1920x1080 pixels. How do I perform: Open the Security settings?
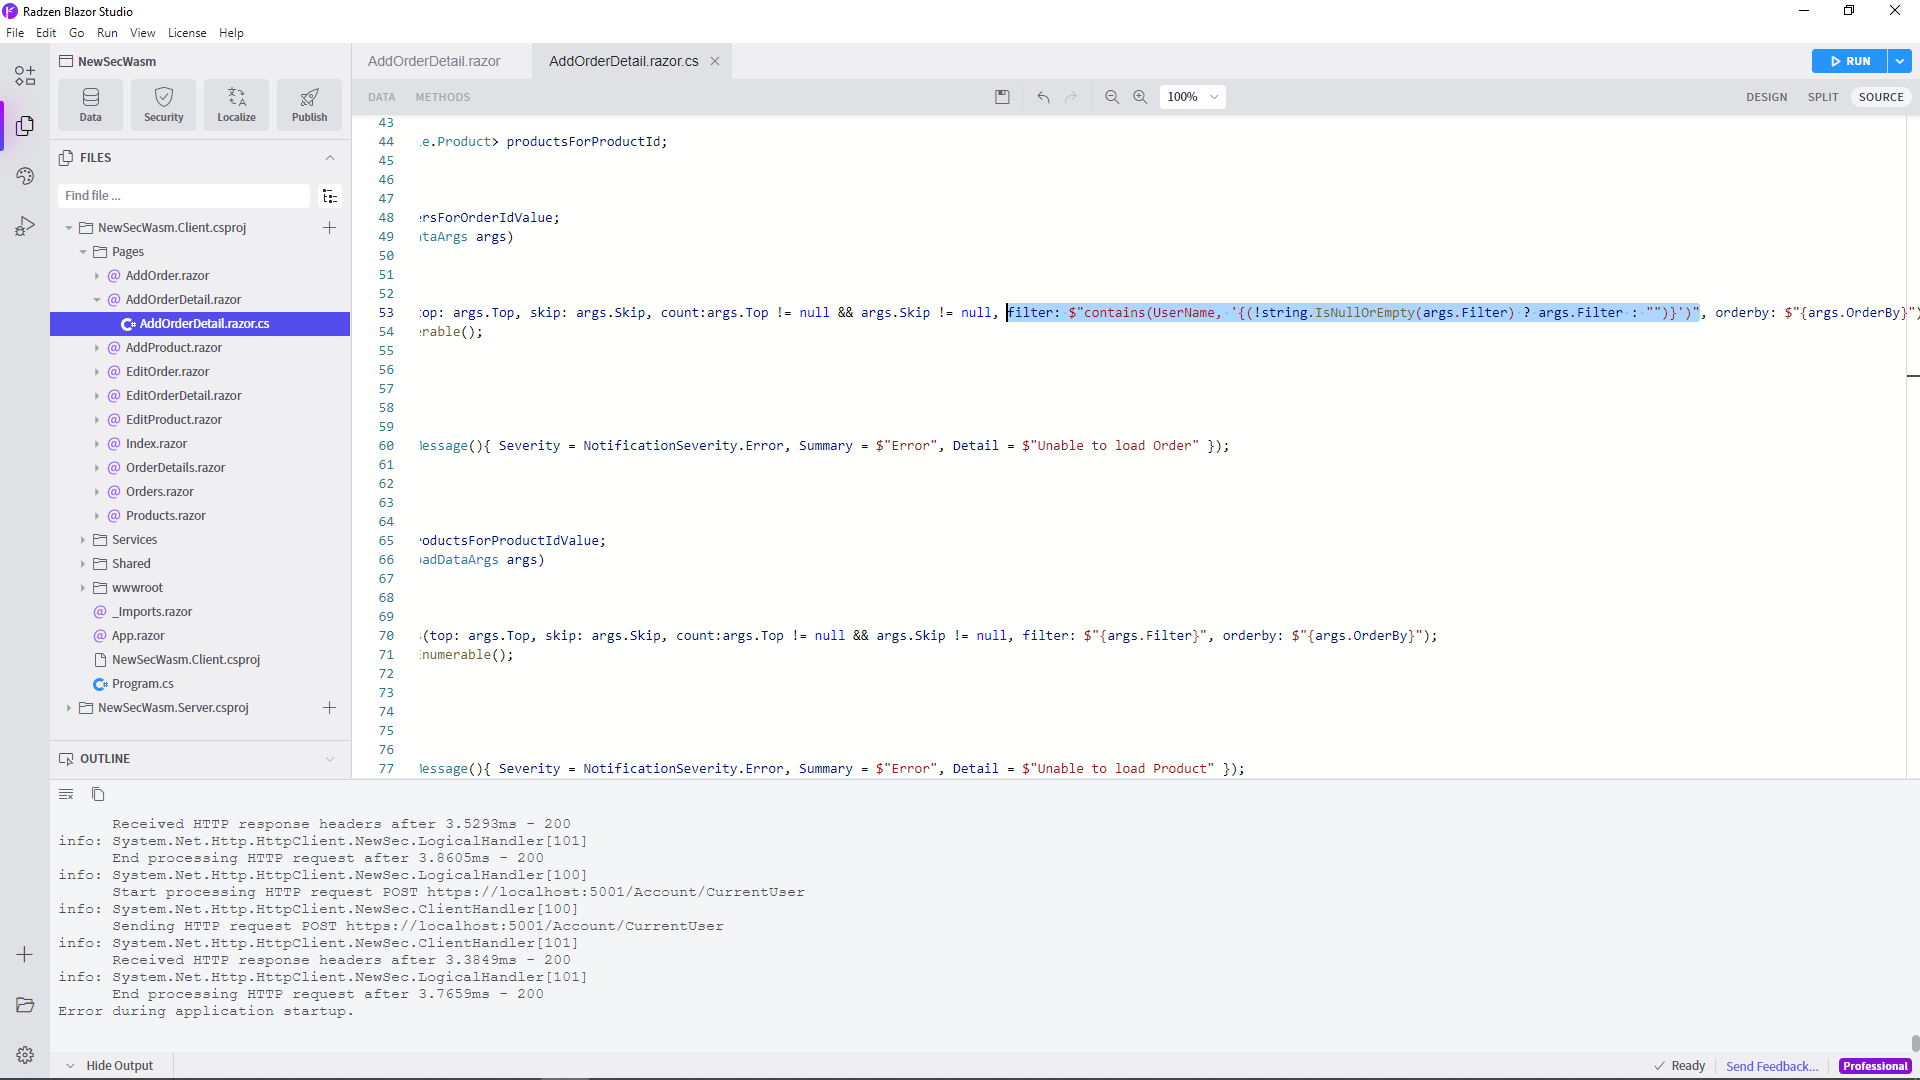point(163,104)
